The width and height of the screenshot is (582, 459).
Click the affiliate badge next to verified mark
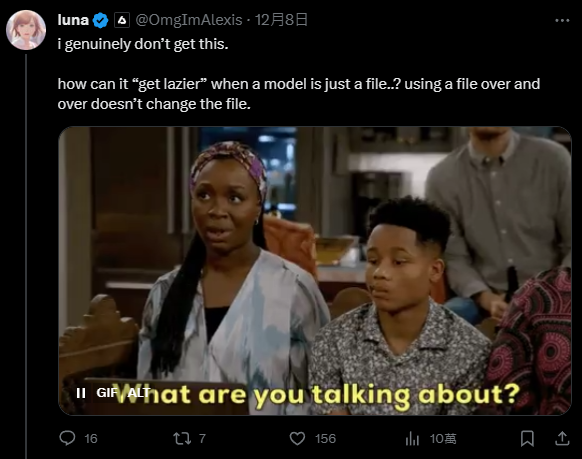(x=122, y=20)
